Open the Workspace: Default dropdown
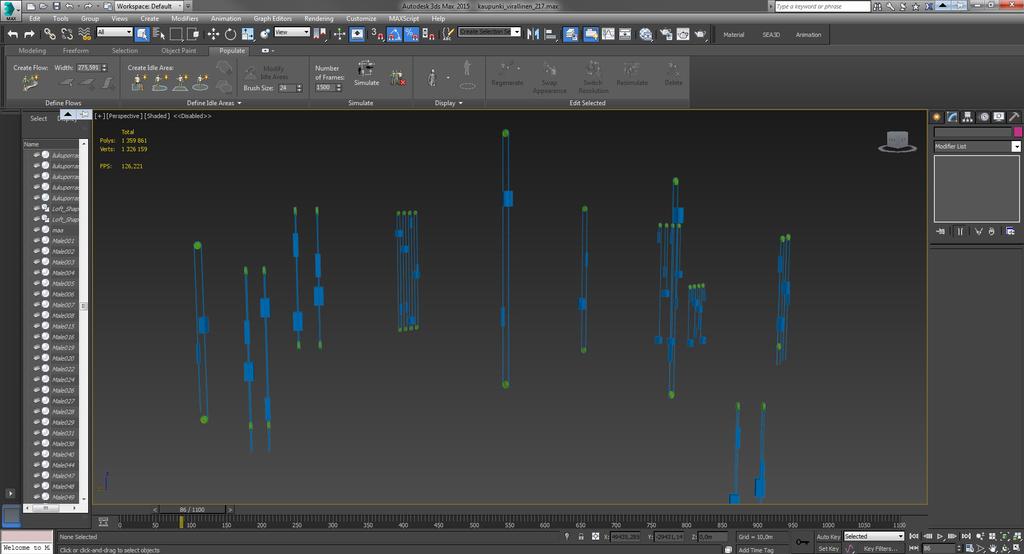This screenshot has width=1024, height=554. click(x=148, y=6)
